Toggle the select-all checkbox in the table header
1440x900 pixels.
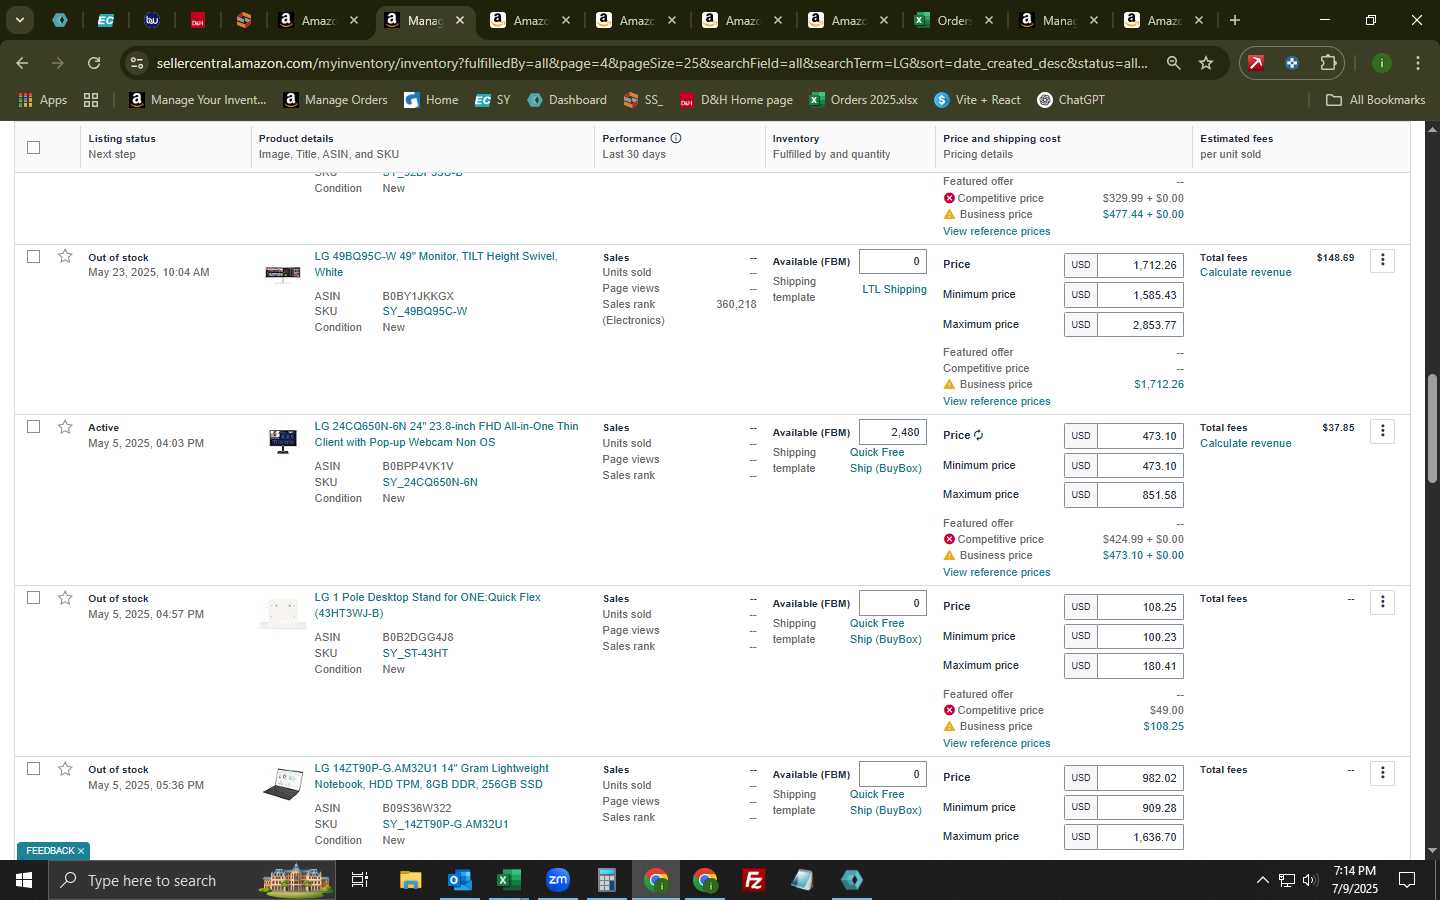(33, 147)
